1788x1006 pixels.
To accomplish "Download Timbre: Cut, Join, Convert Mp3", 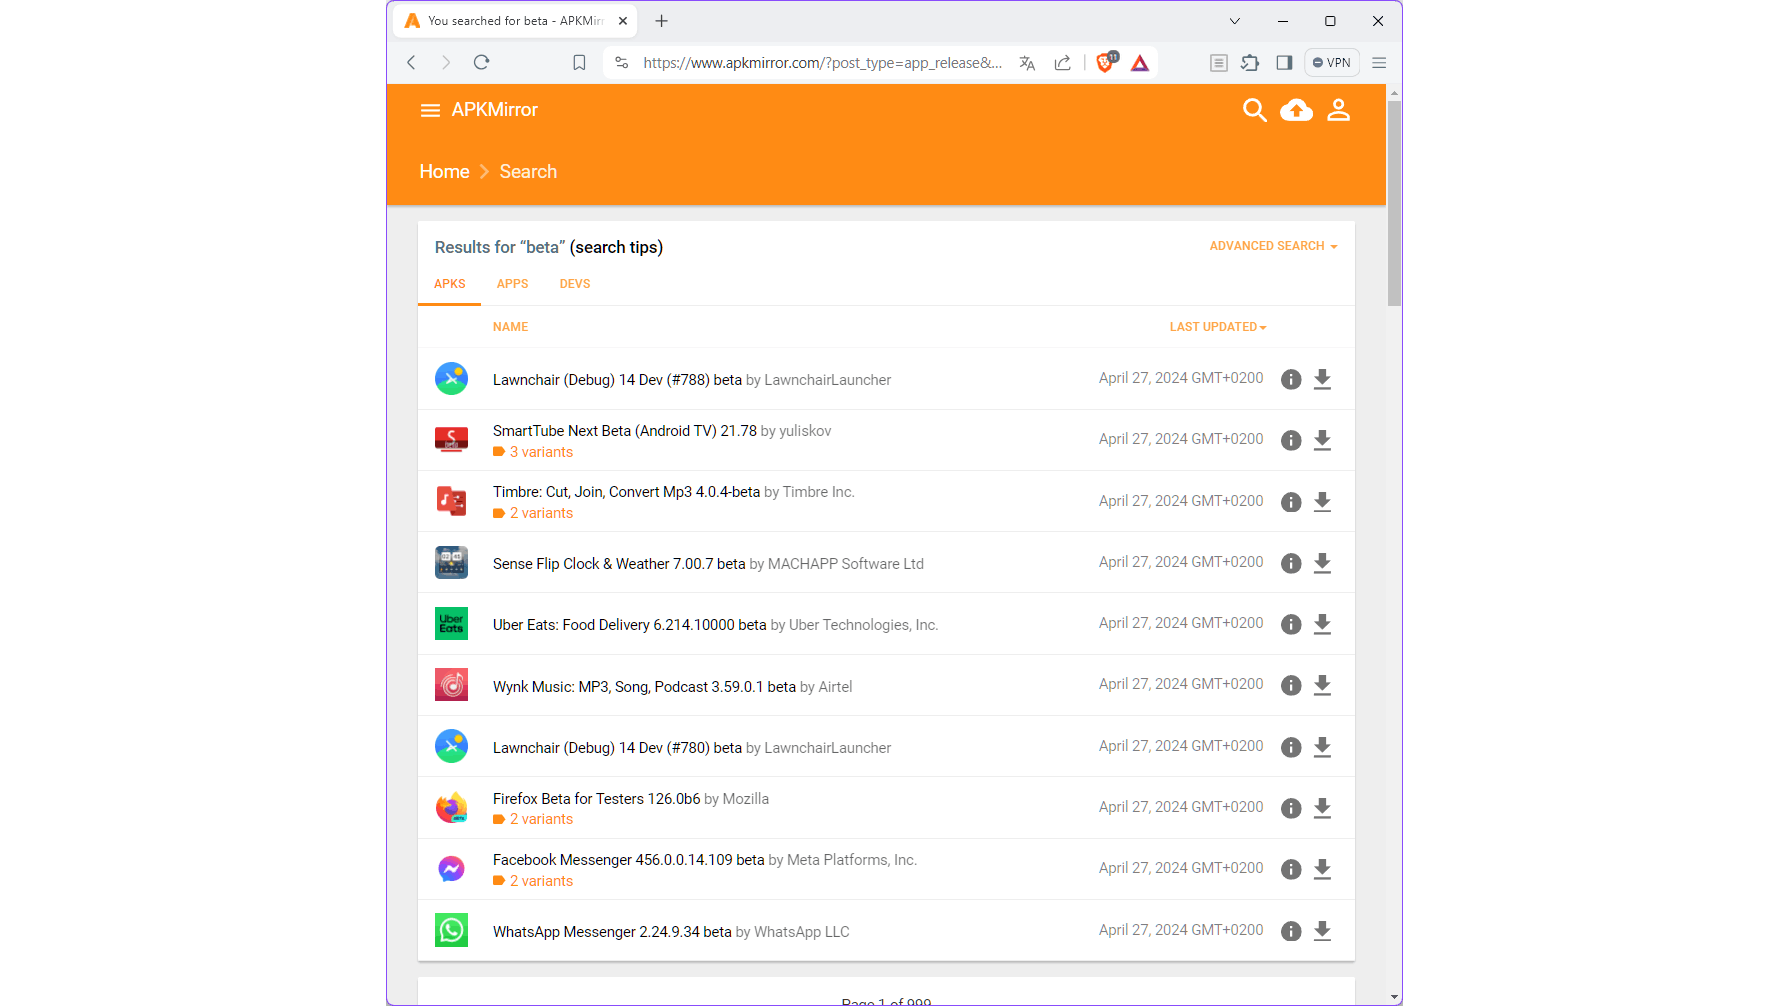I will point(1322,502).
